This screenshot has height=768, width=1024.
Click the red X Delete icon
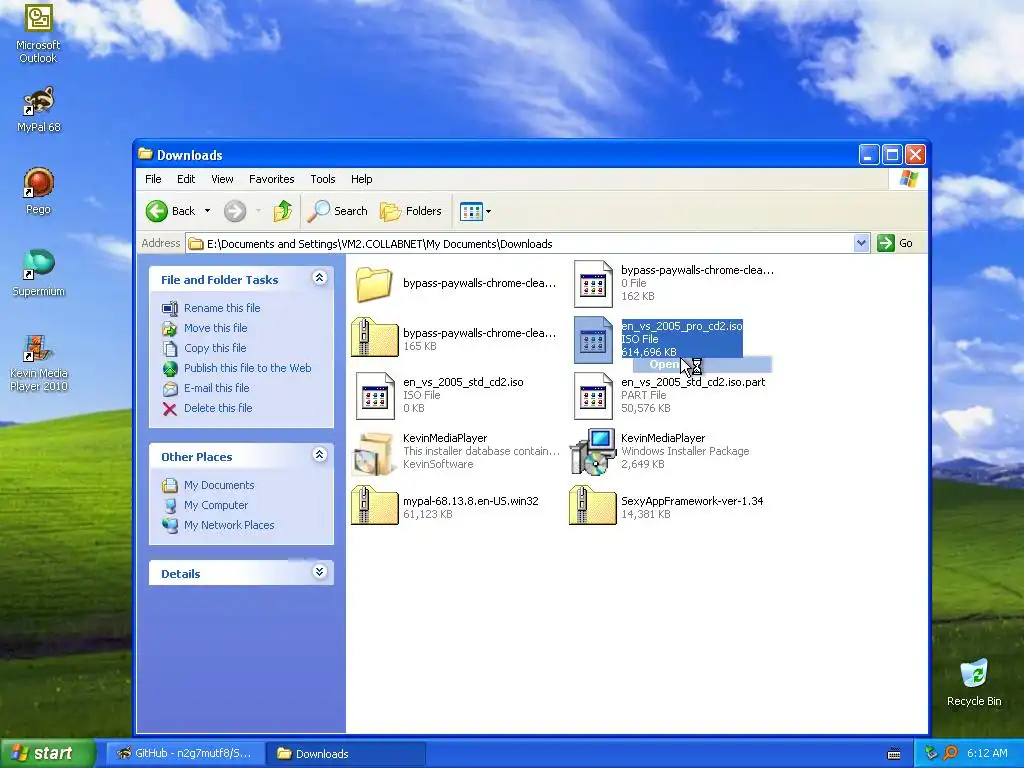pyautogui.click(x=170, y=409)
